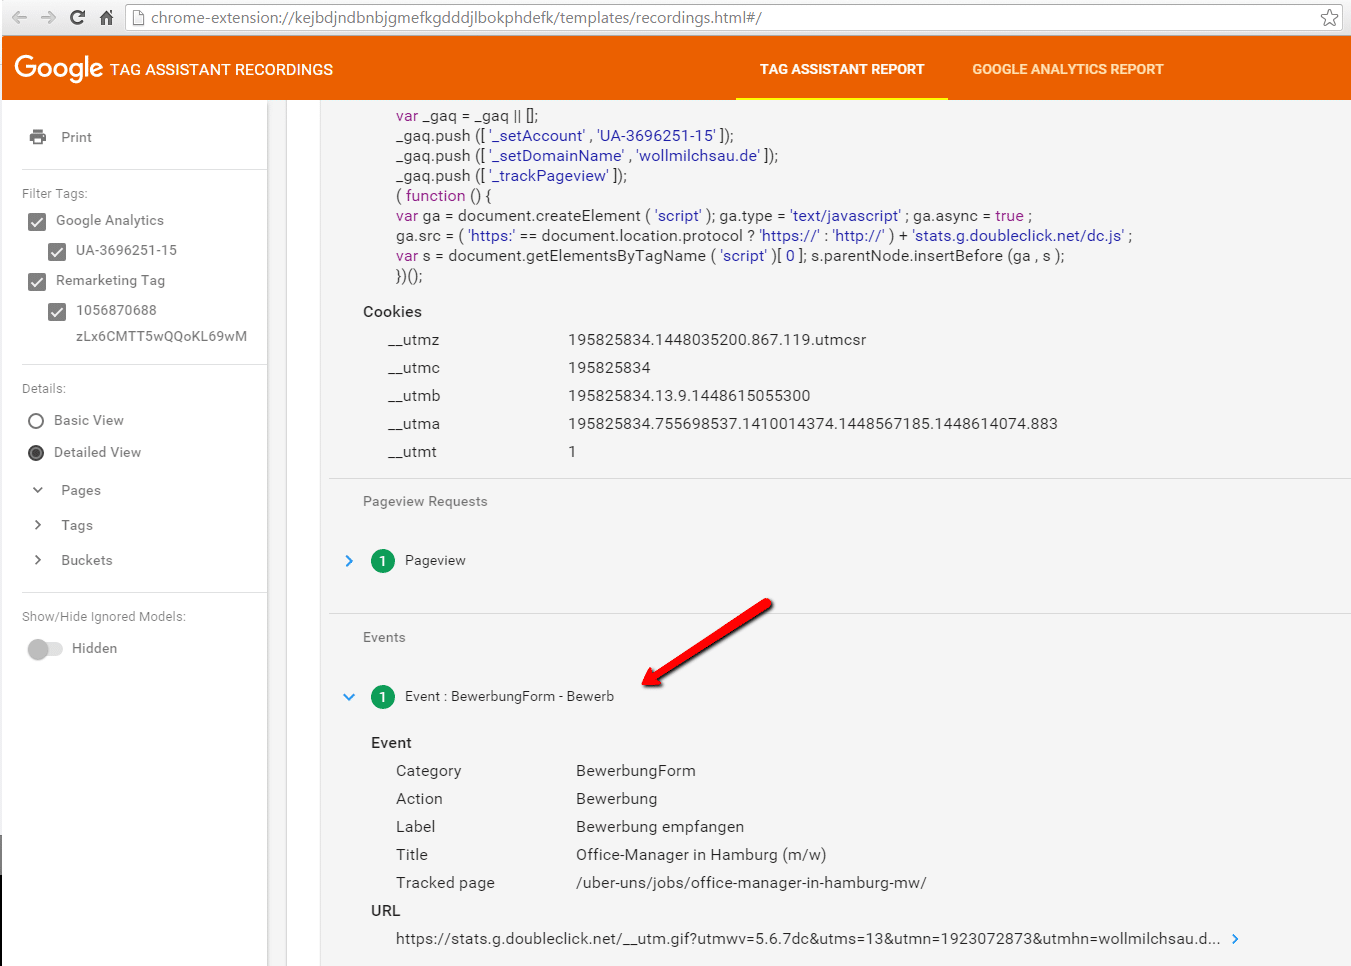Click the __utmt cookie name
Screen dimensions: 1351x966
412,452
